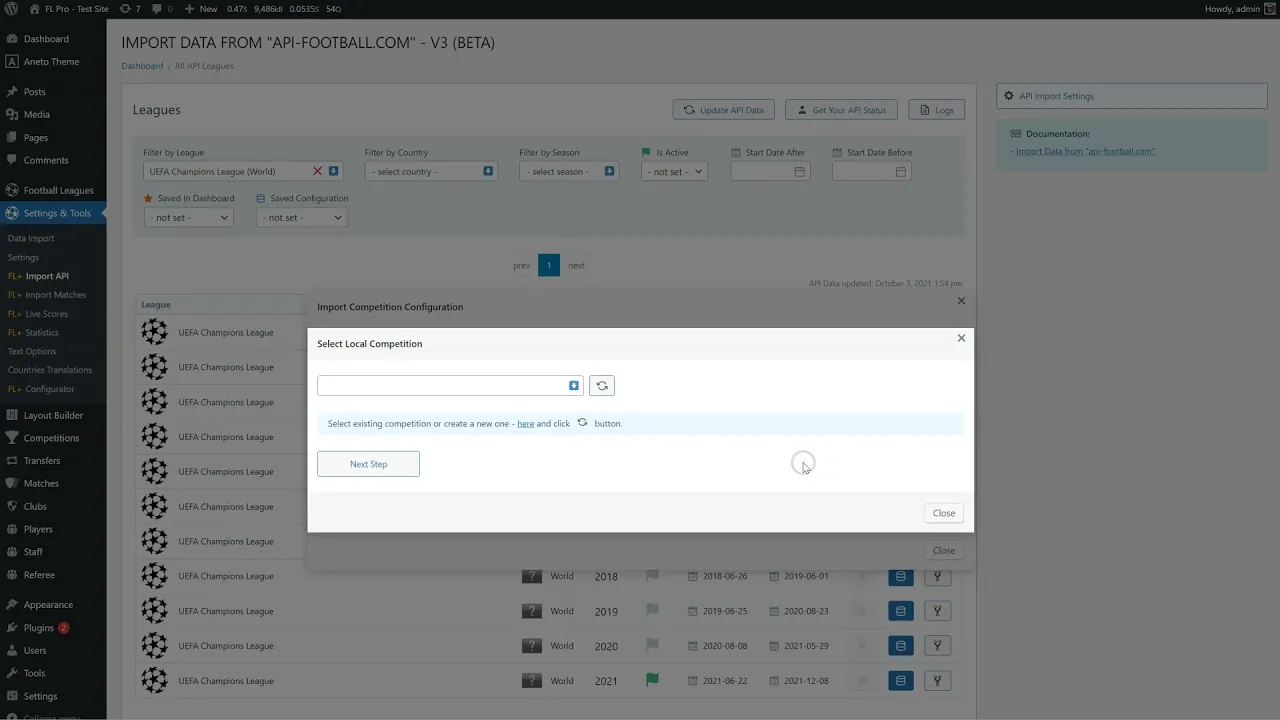Click the Dashboard icon in the sidebar
Image resolution: width=1280 pixels, height=720 pixels.
(x=12, y=39)
